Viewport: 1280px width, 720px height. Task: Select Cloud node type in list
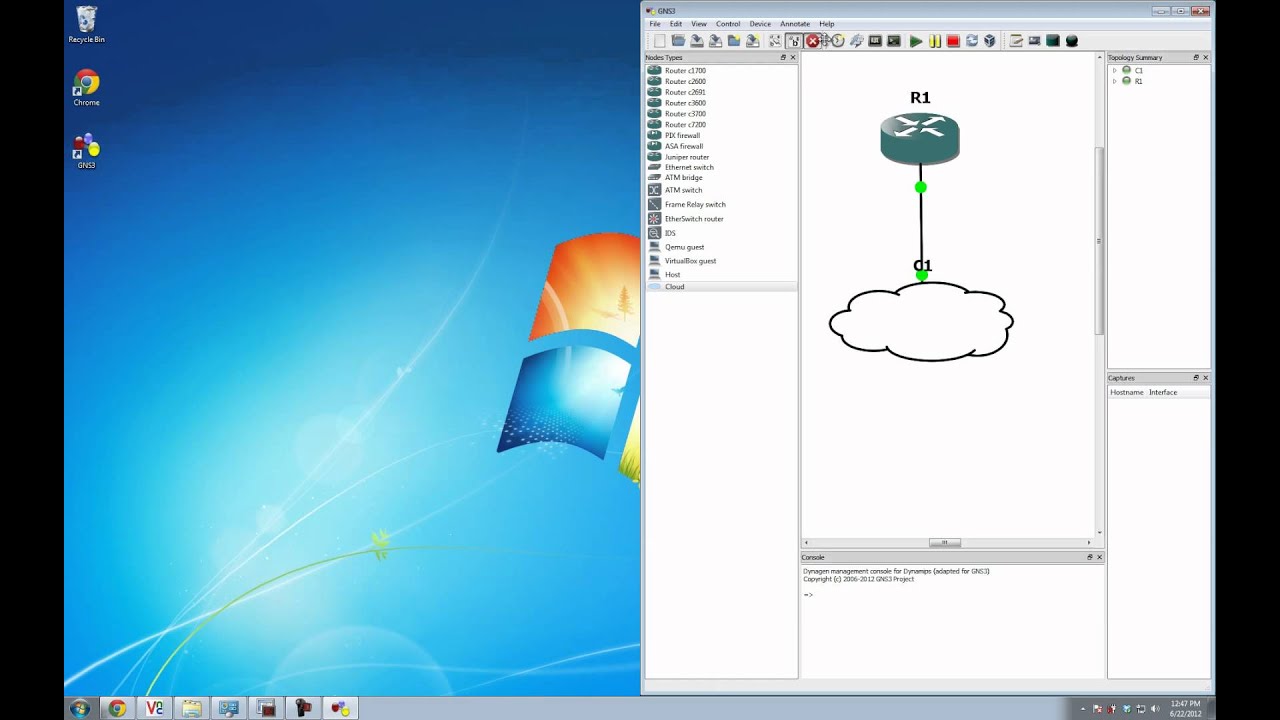[721, 287]
